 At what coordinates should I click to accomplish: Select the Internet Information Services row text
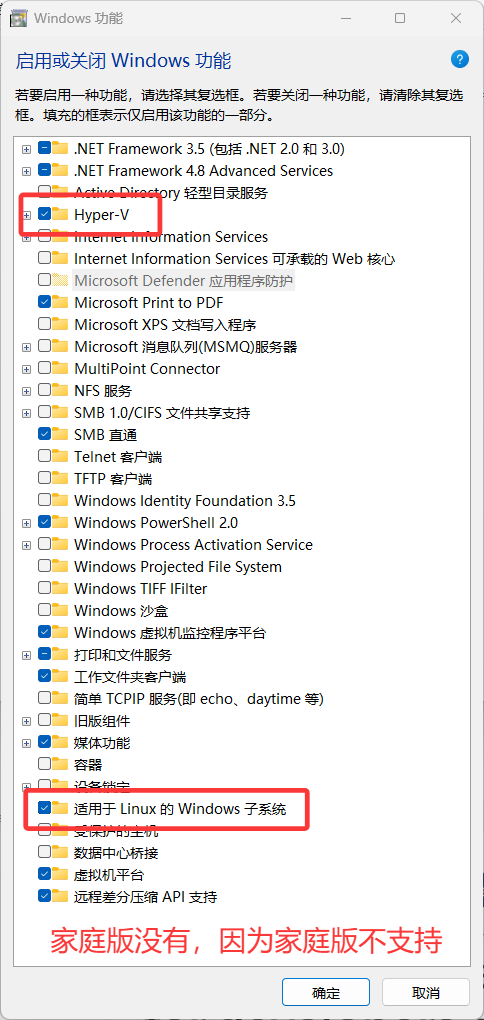[x=171, y=236]
